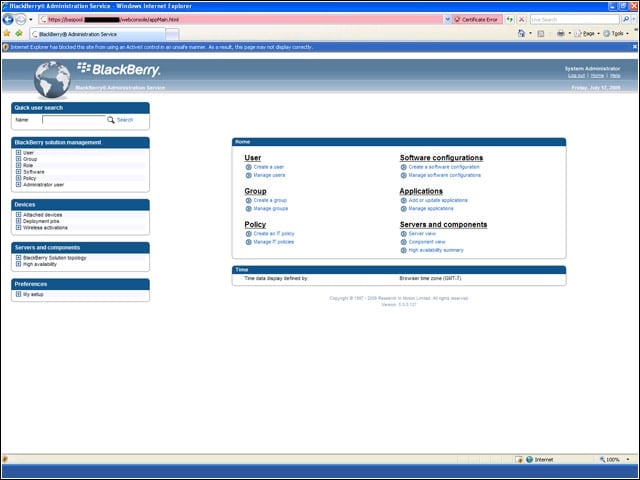Click the ActiveX blocked information bar message
This screenshot has width=640, height=480.
pos(162,47)
